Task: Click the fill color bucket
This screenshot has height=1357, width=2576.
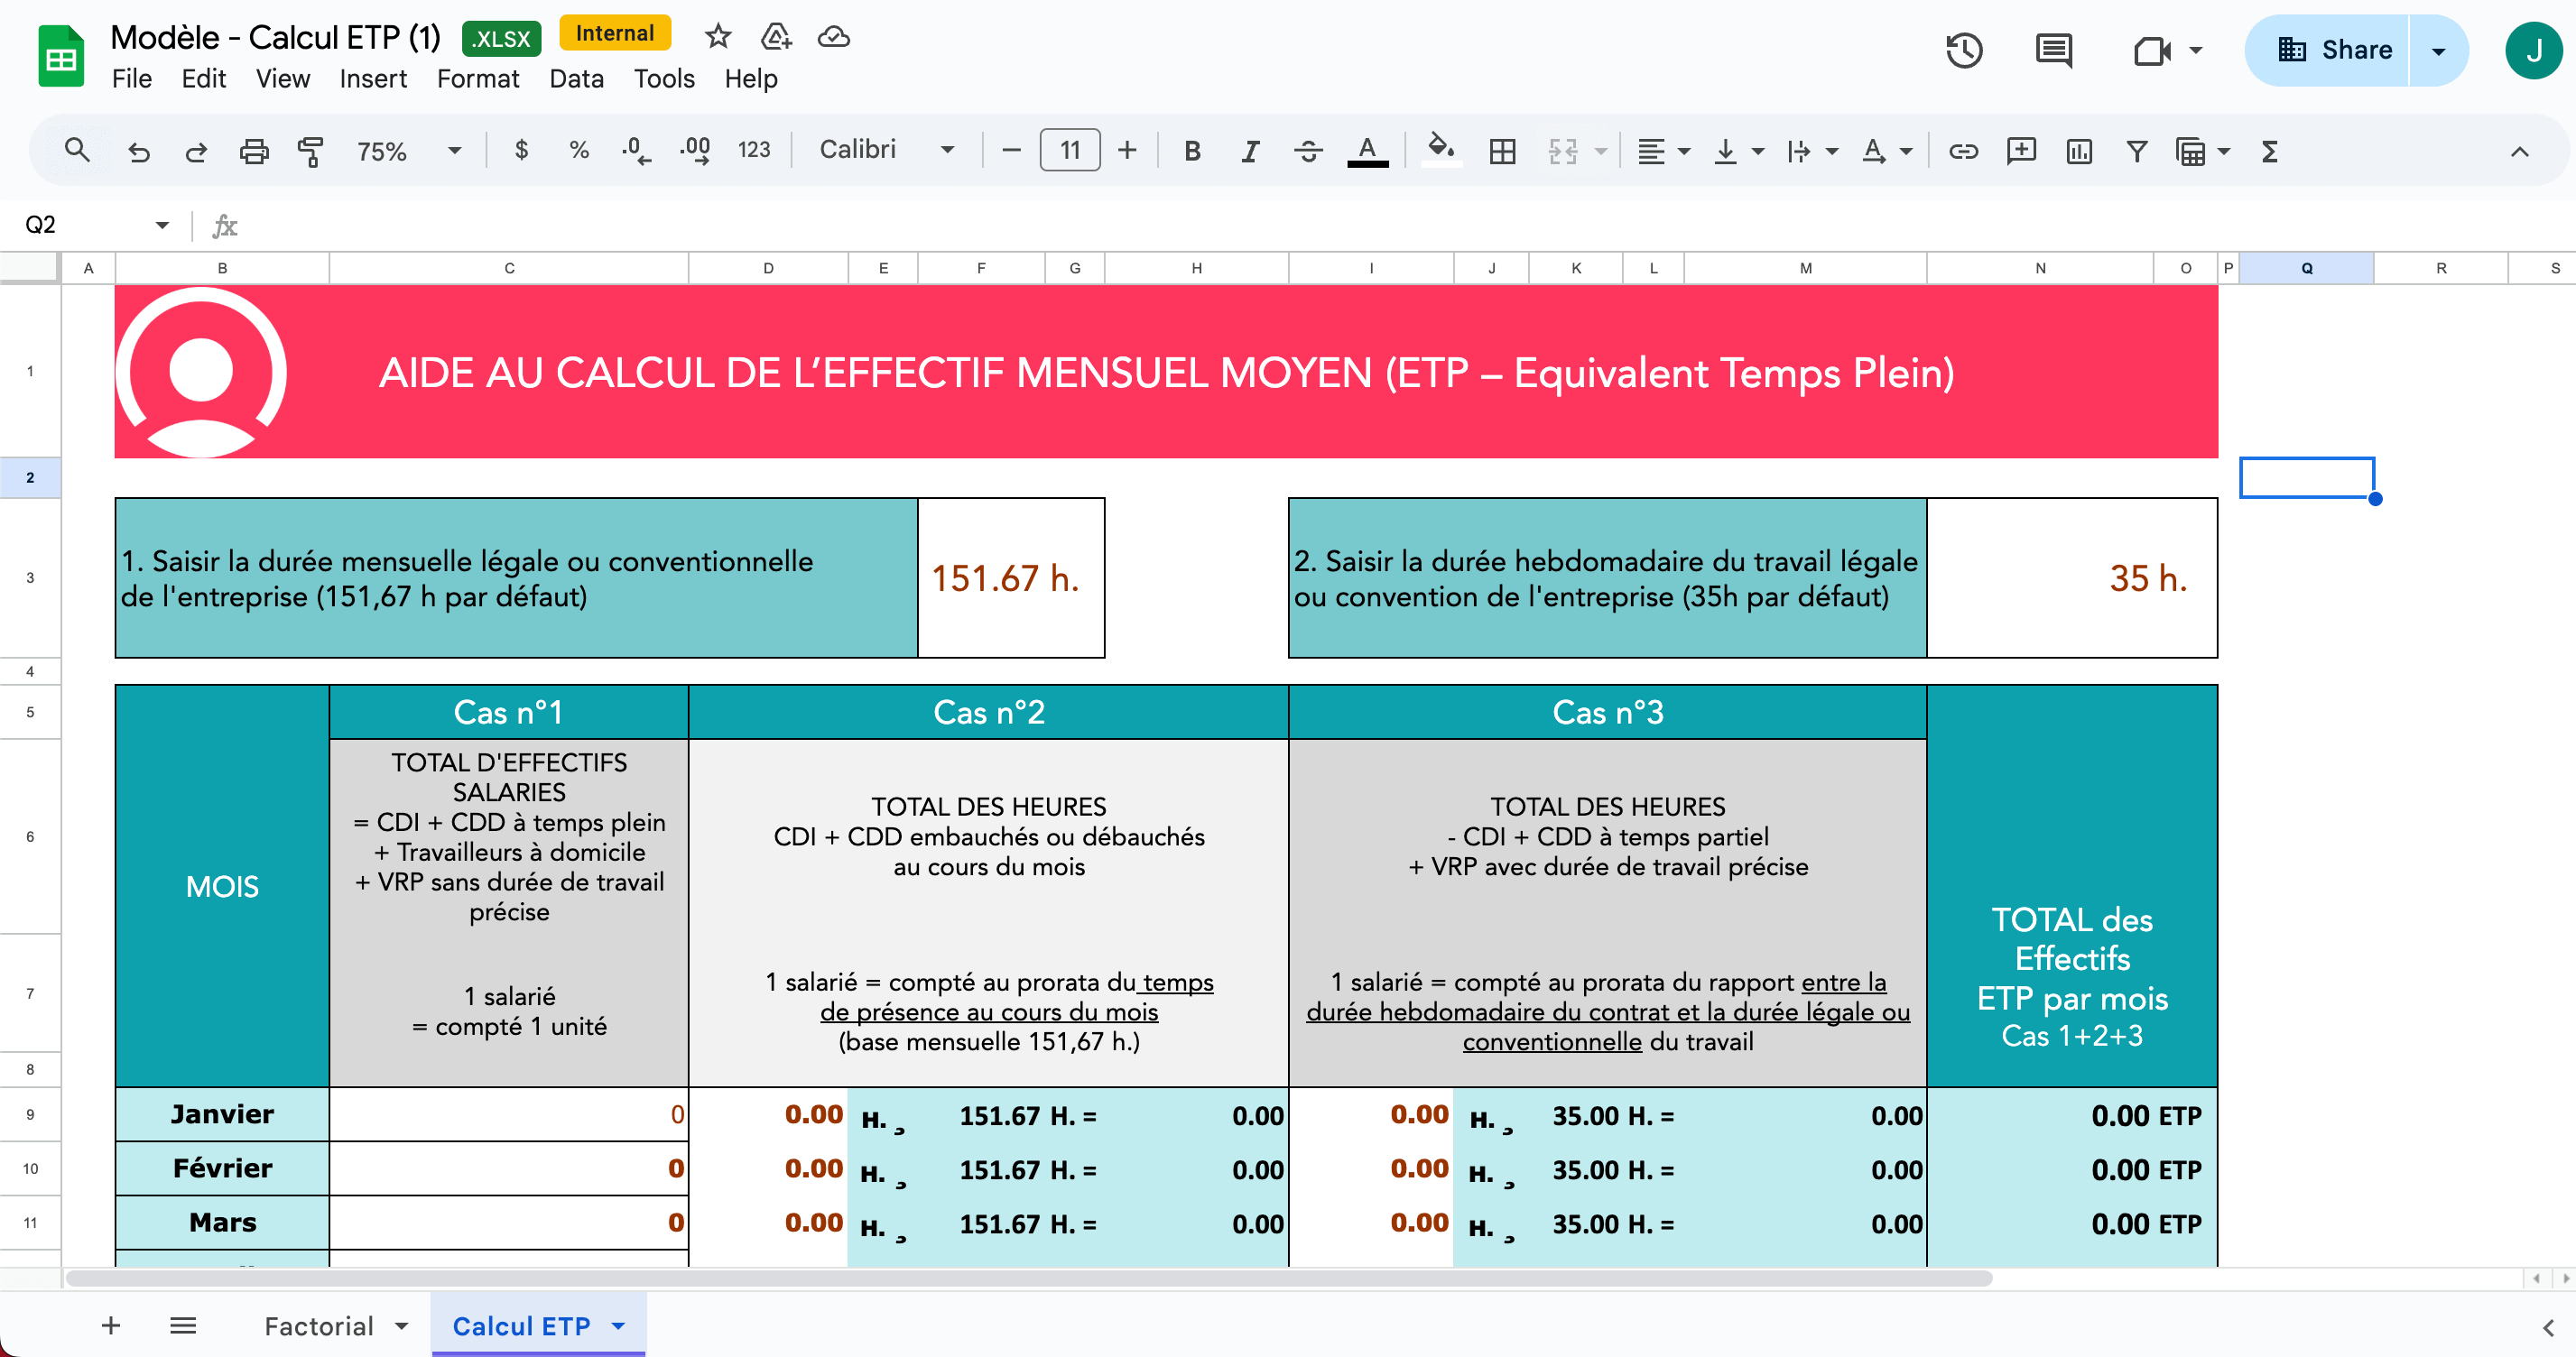Action: [x=1440, y=150]
